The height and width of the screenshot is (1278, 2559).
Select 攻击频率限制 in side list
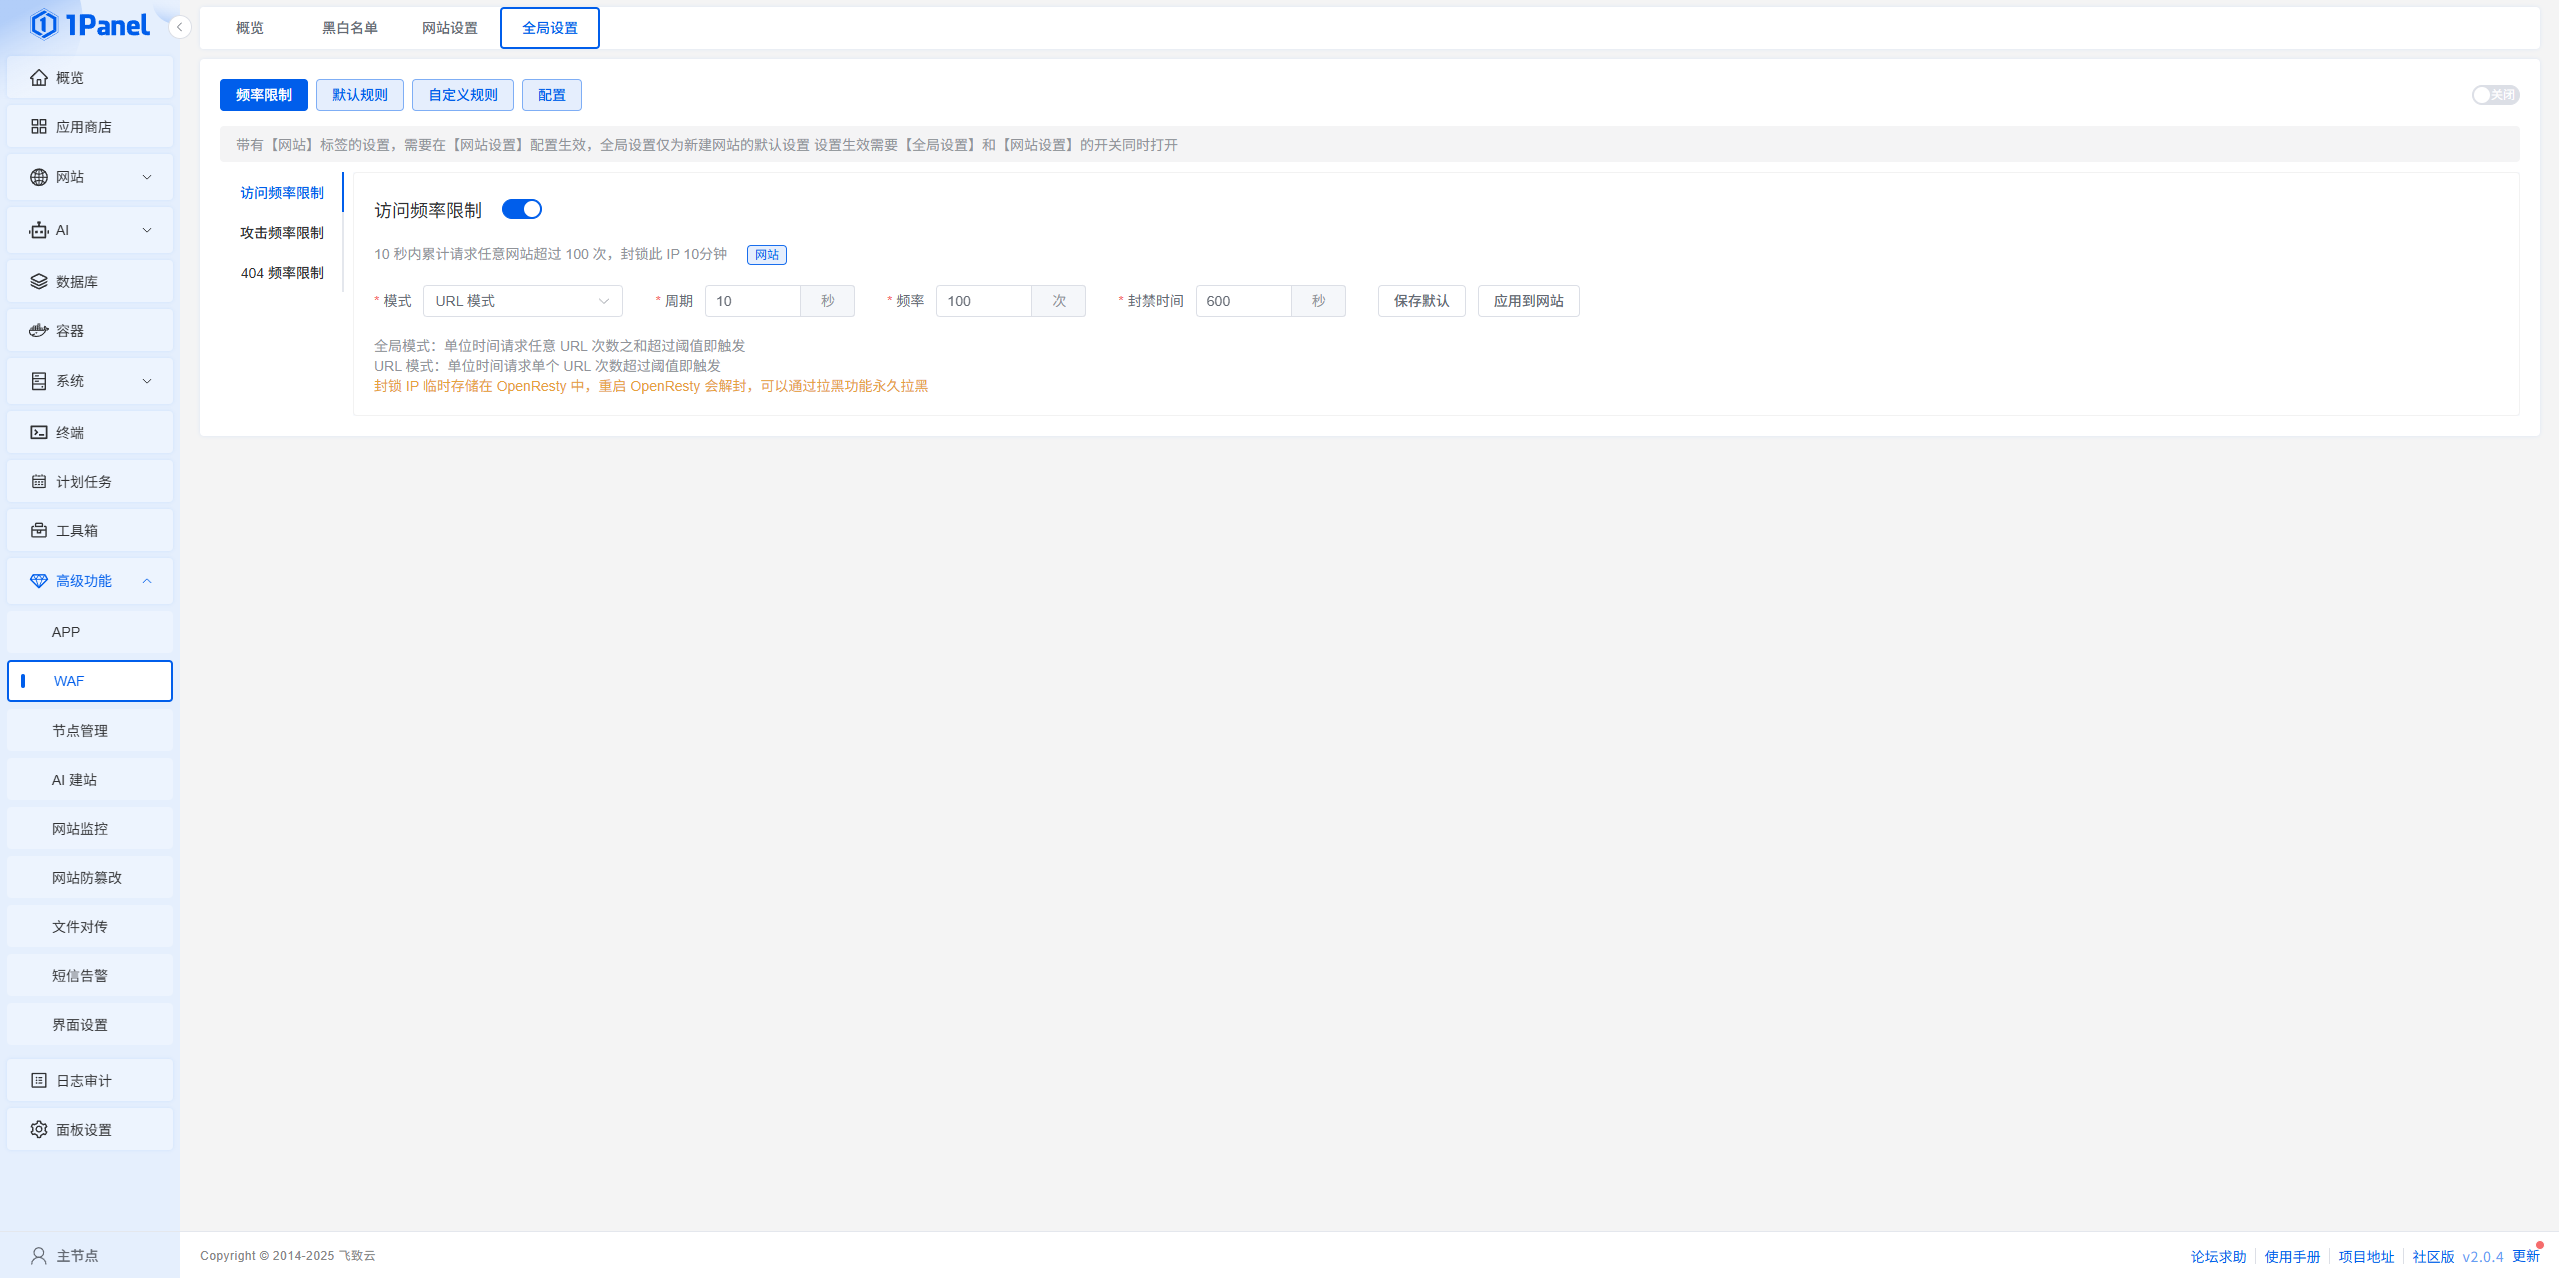(281, 233)
